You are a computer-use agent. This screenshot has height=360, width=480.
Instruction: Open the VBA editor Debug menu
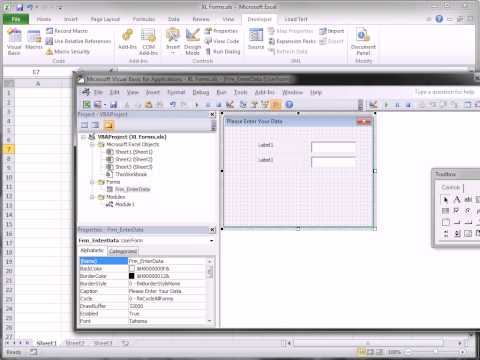pos(201,92)
